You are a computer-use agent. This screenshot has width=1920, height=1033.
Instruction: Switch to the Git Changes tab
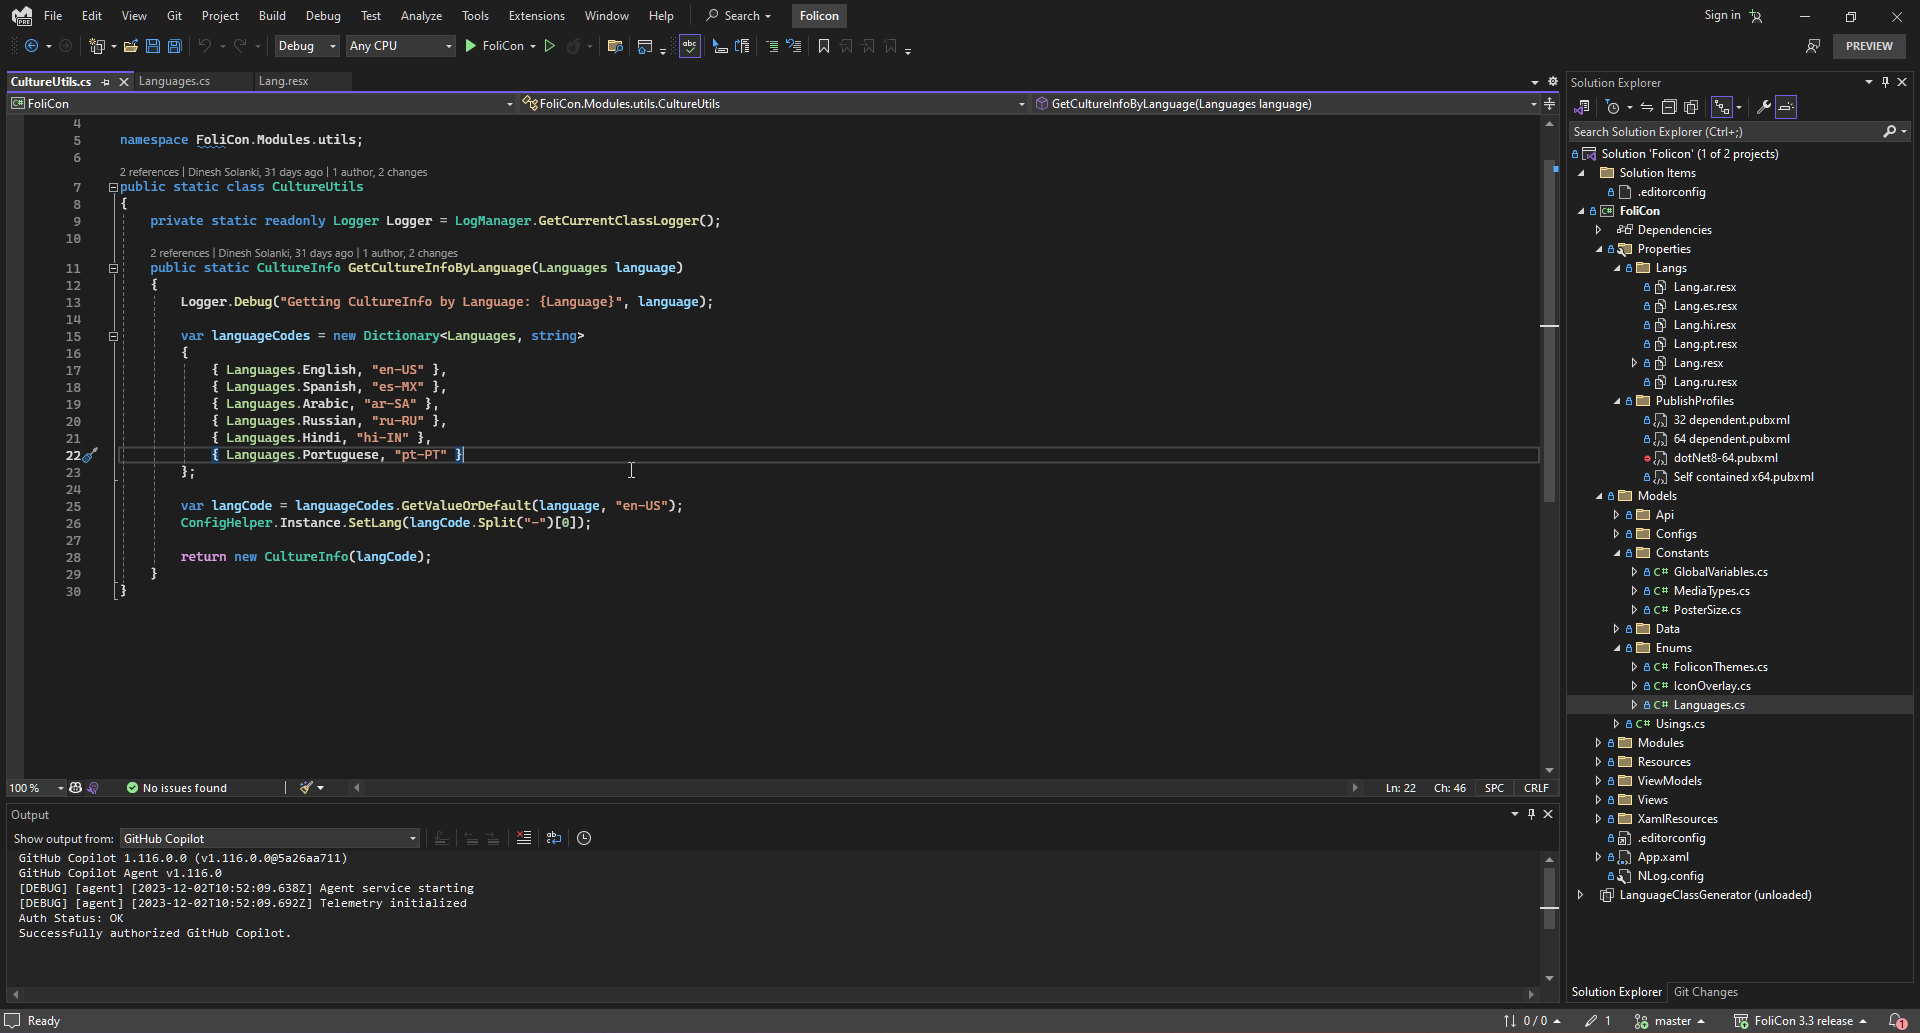click(x=1705, y=992)
